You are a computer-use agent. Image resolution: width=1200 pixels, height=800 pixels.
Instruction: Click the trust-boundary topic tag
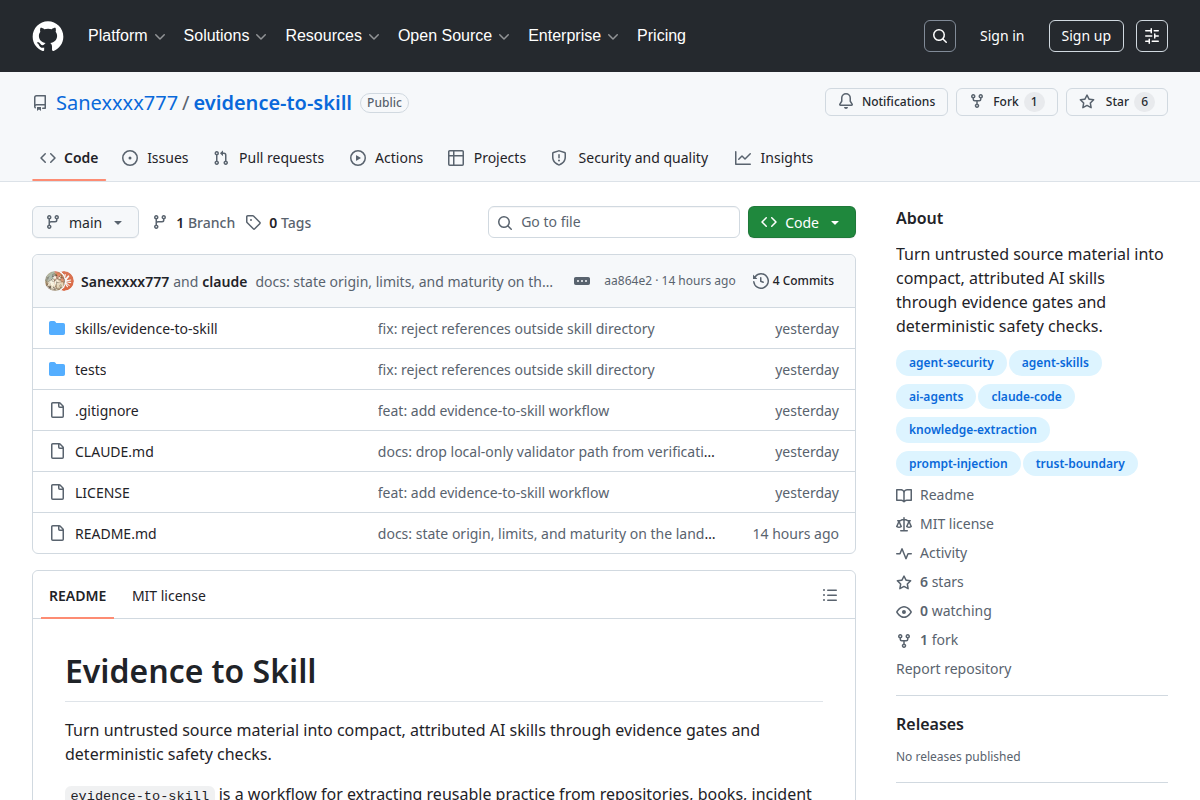click(1080, 464)
